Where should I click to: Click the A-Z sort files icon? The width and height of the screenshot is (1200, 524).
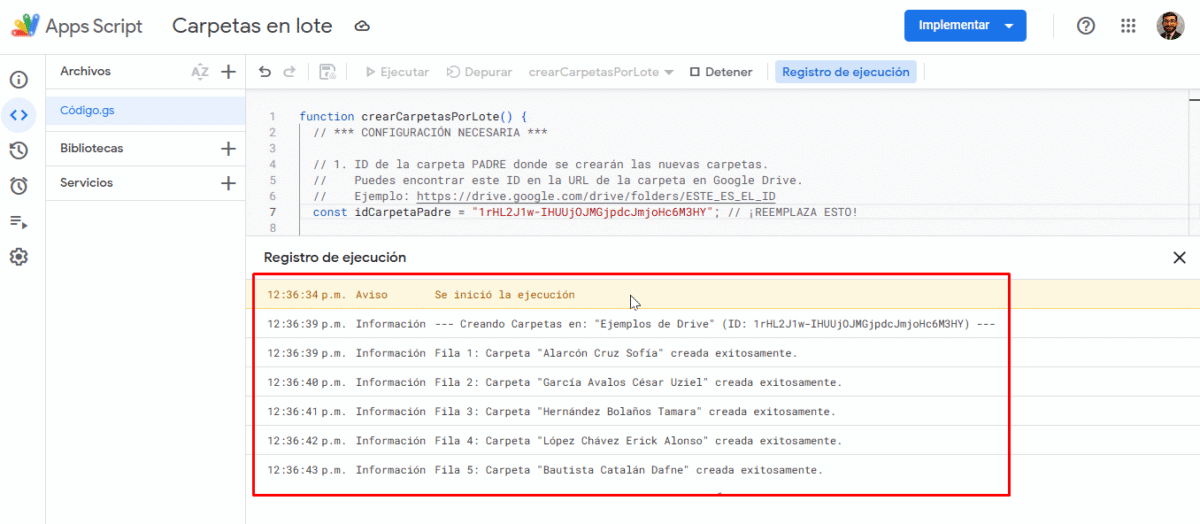pyautogui.click(x=200, y=72)
